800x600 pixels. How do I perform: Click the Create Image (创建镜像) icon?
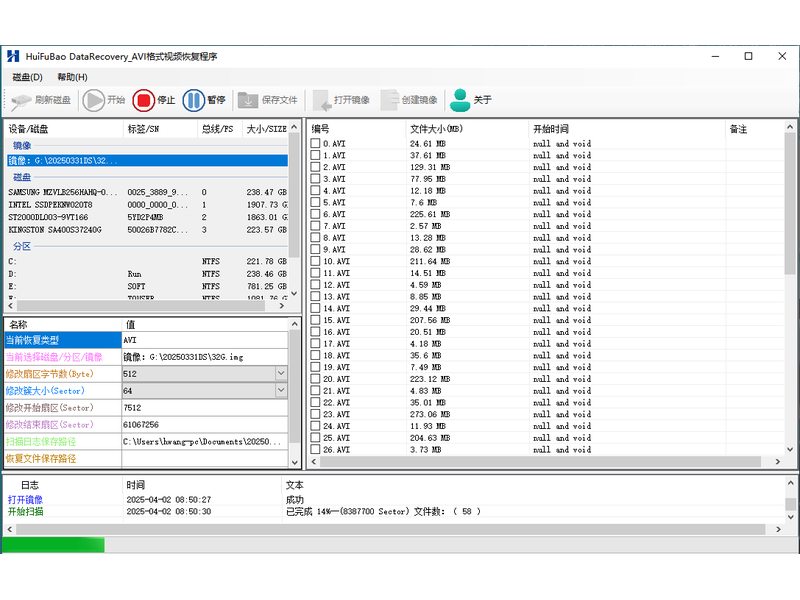pyautogui.click(x=390, y=100)
